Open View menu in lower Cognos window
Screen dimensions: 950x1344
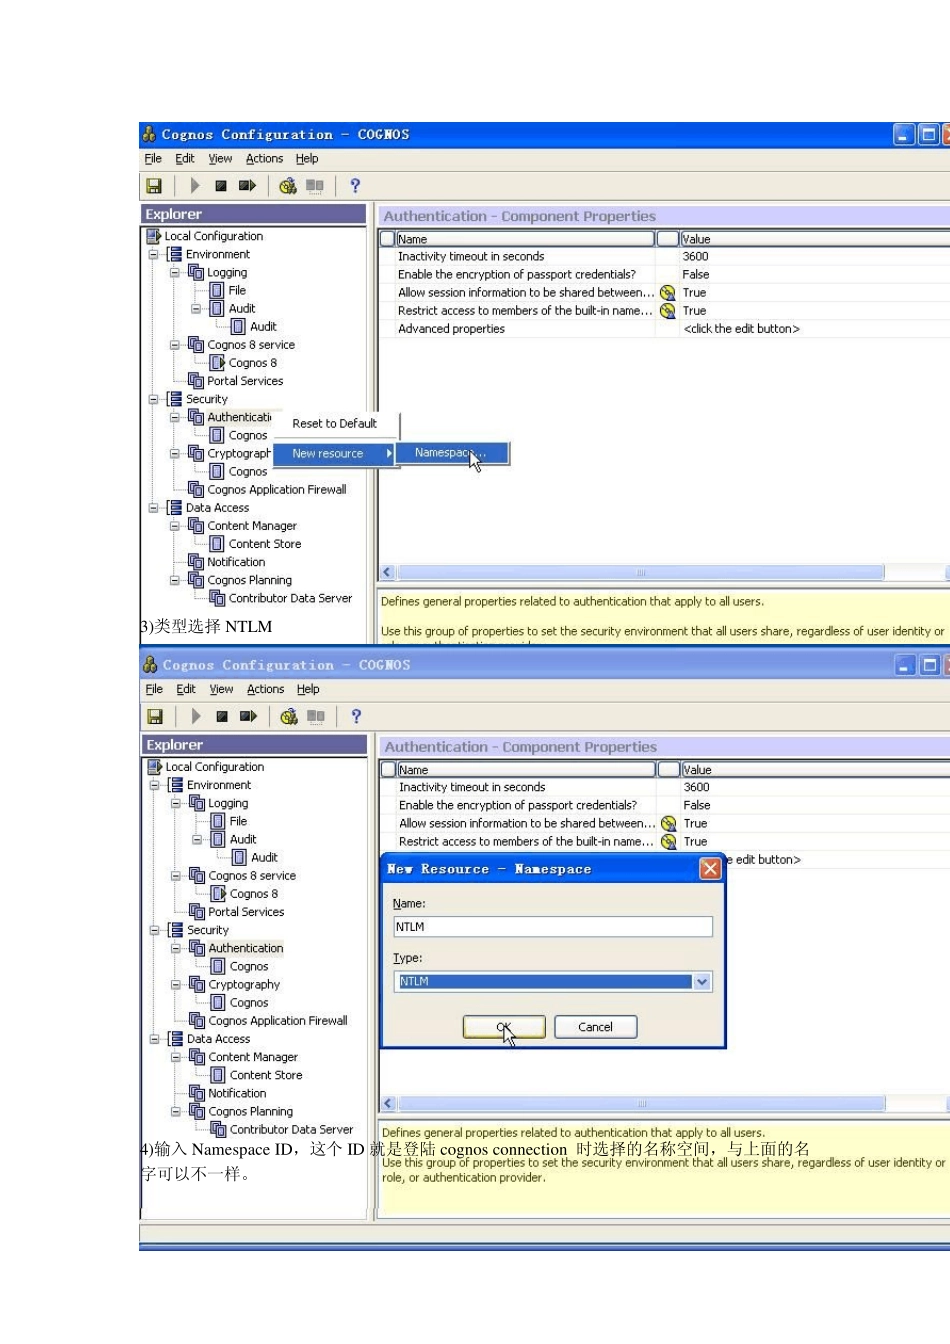[221, 690]
